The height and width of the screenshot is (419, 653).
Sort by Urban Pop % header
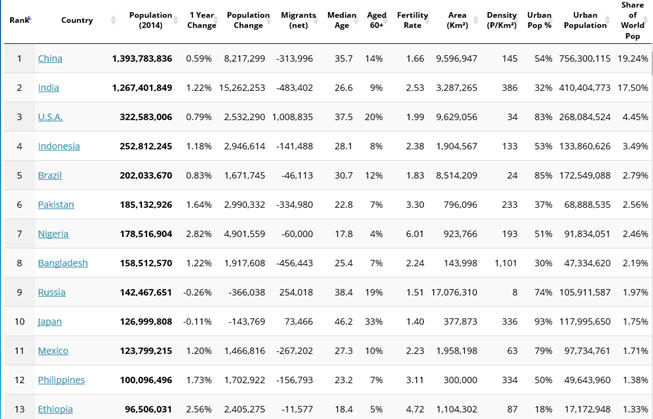click(x=539, y=20)
